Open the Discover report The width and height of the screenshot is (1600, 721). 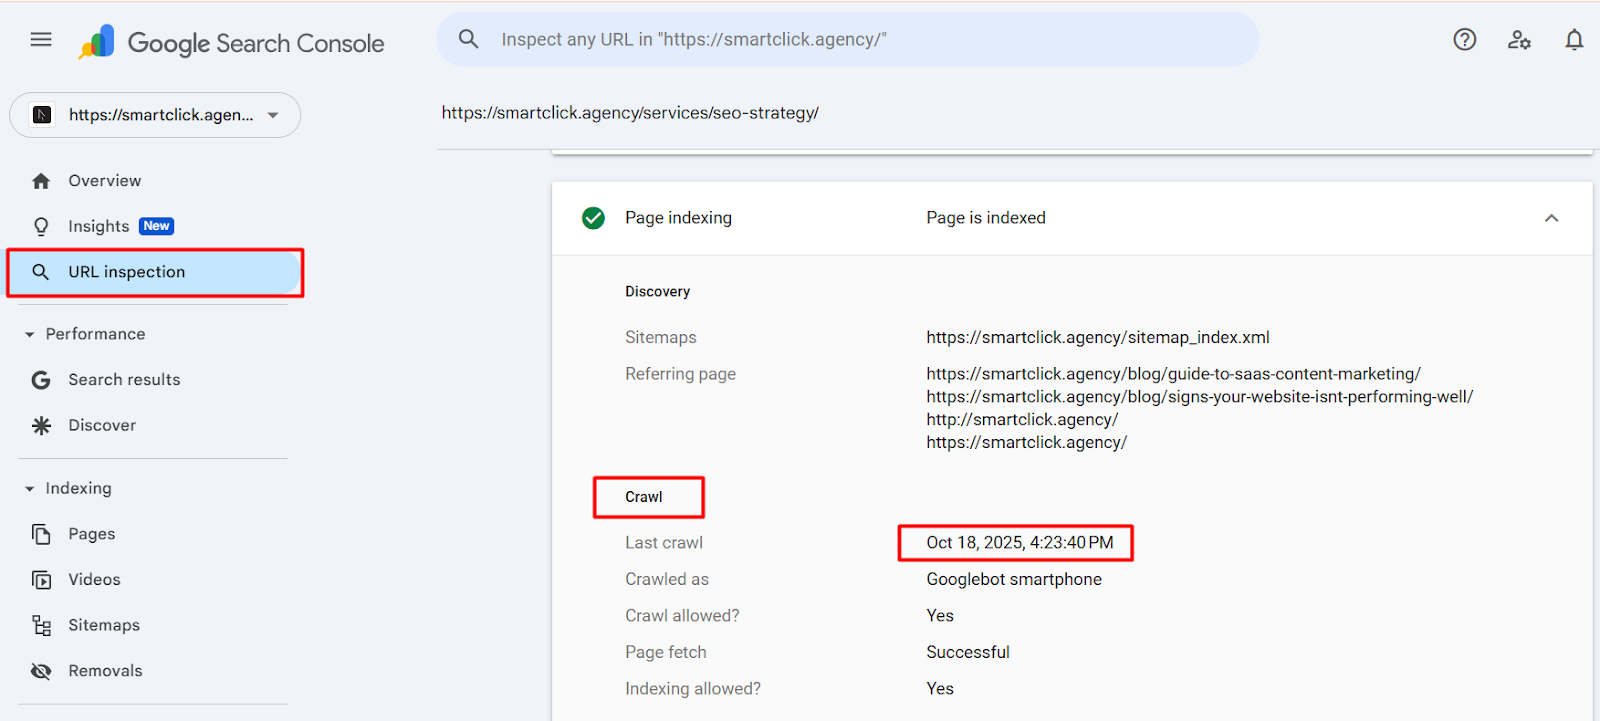(102, 426)
